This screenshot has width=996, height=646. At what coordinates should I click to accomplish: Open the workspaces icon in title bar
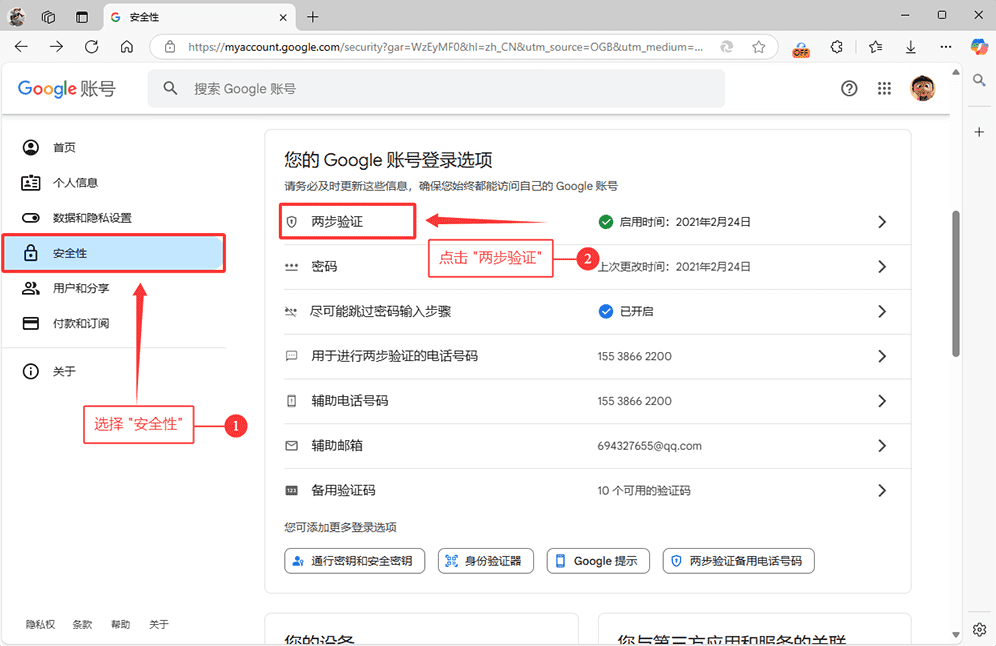(48, 17)
